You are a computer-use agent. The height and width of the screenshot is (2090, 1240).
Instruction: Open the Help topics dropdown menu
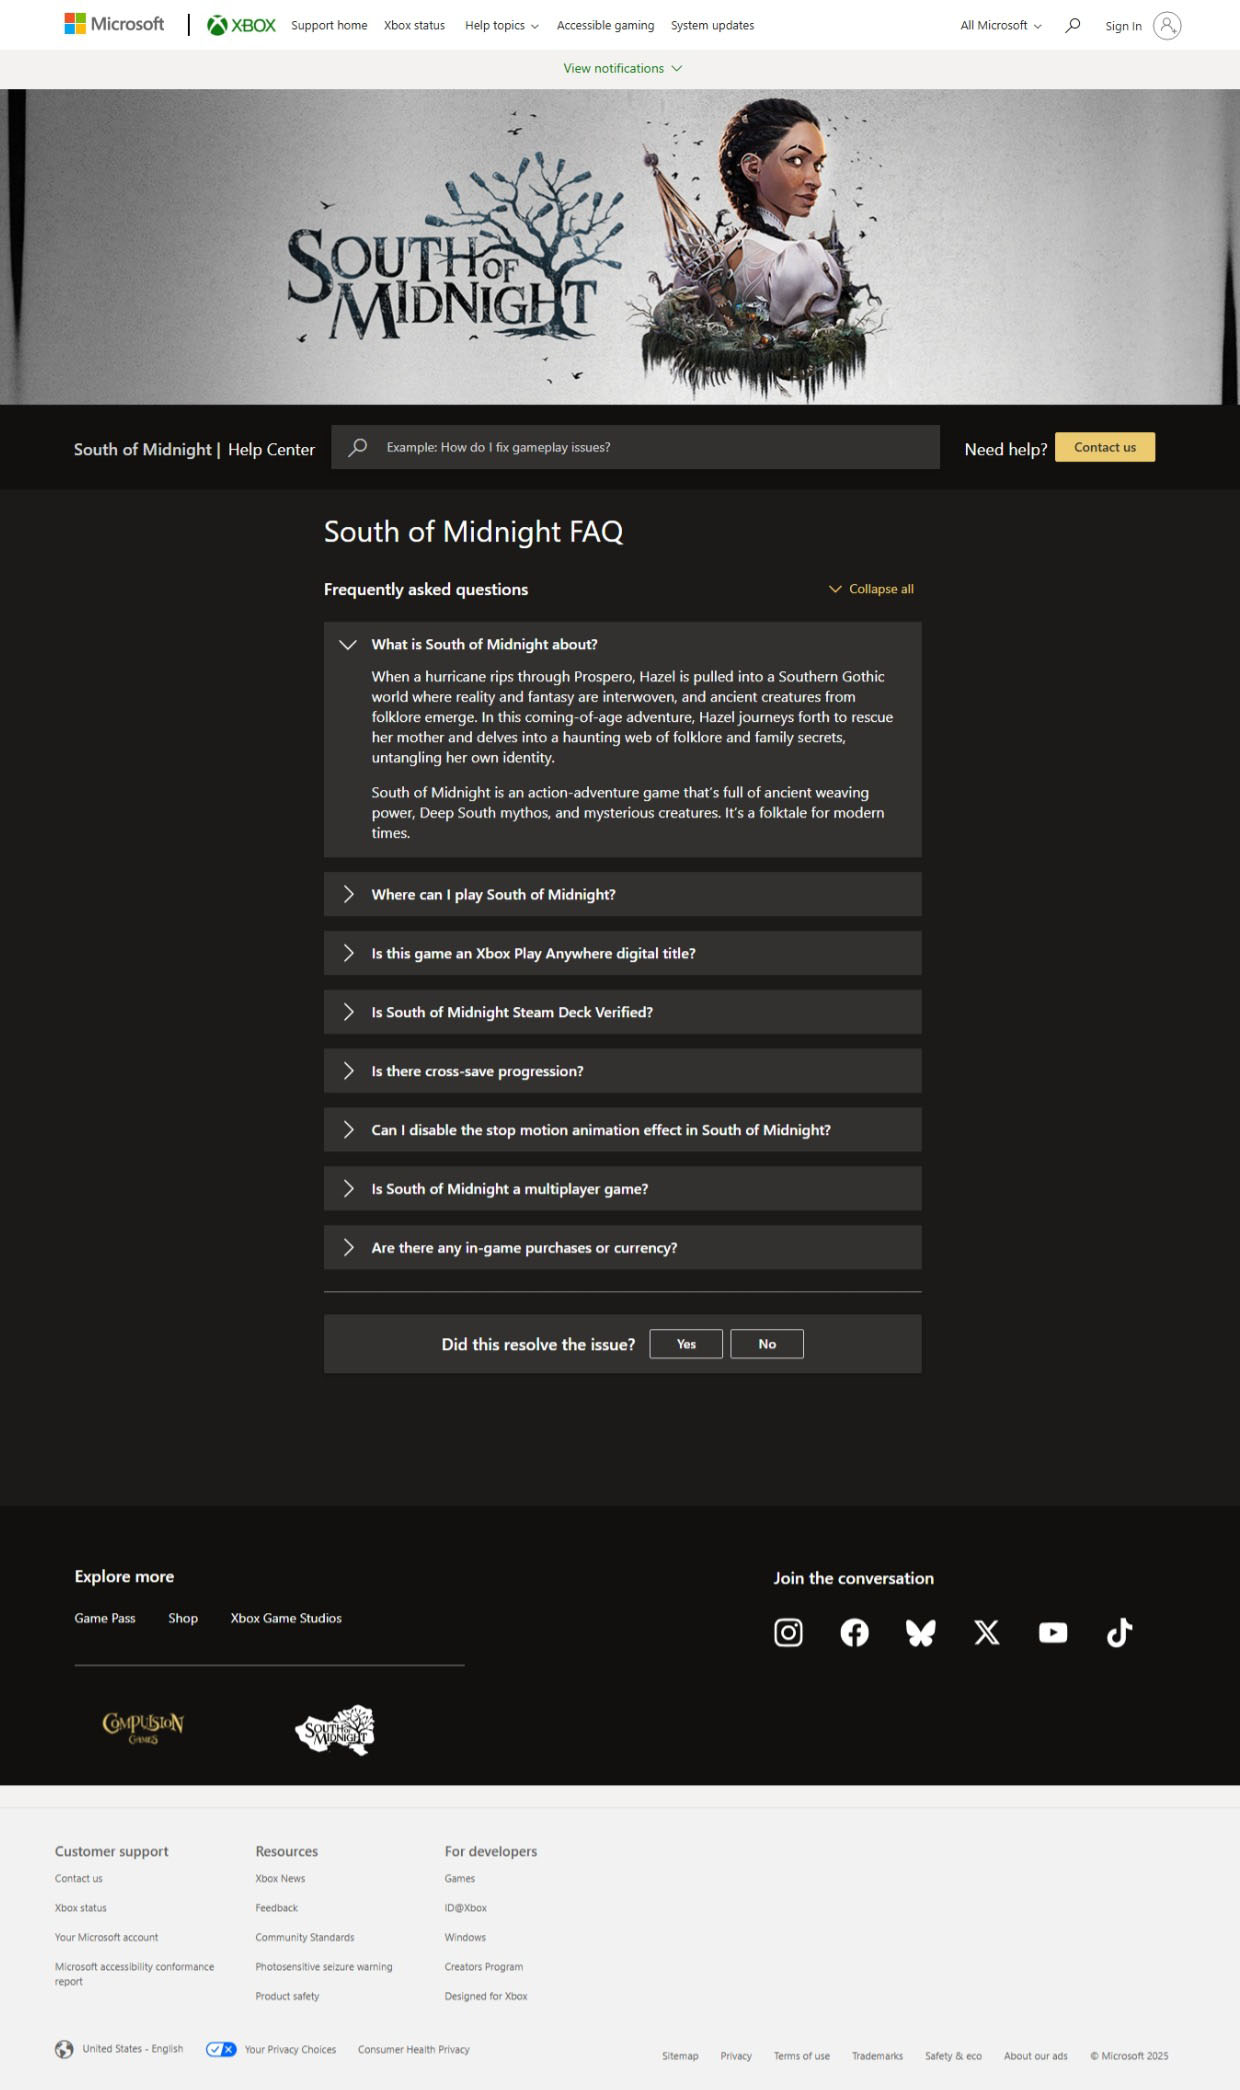coord(501,26)
